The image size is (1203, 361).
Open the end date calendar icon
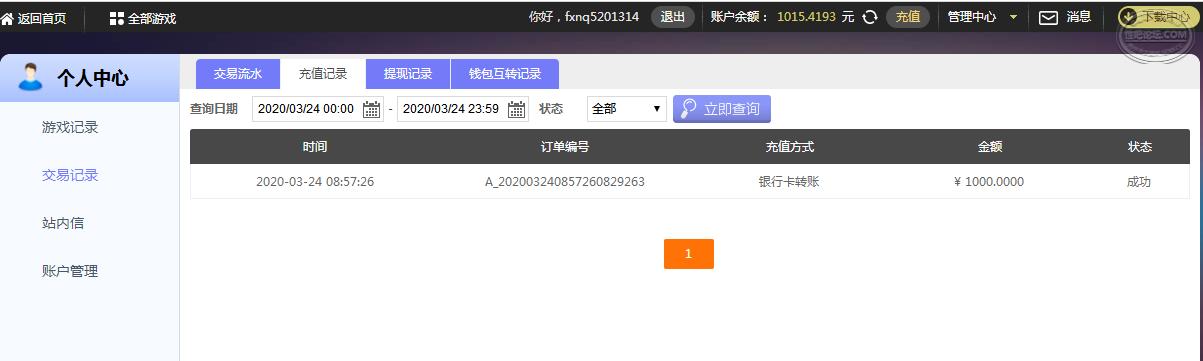click(517, 109)
